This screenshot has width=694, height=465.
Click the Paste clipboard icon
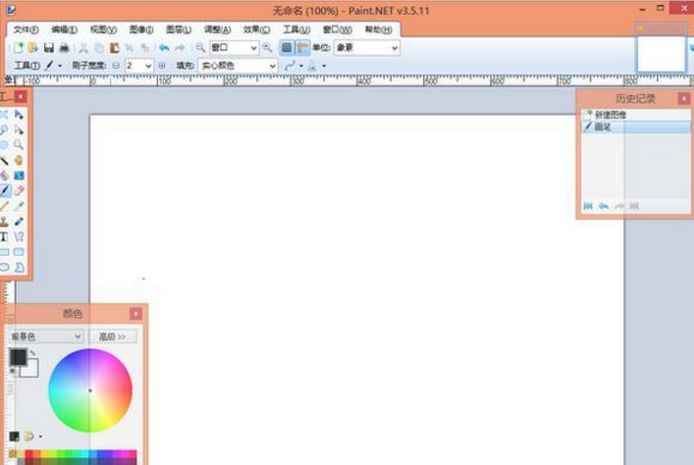(114, 47)
